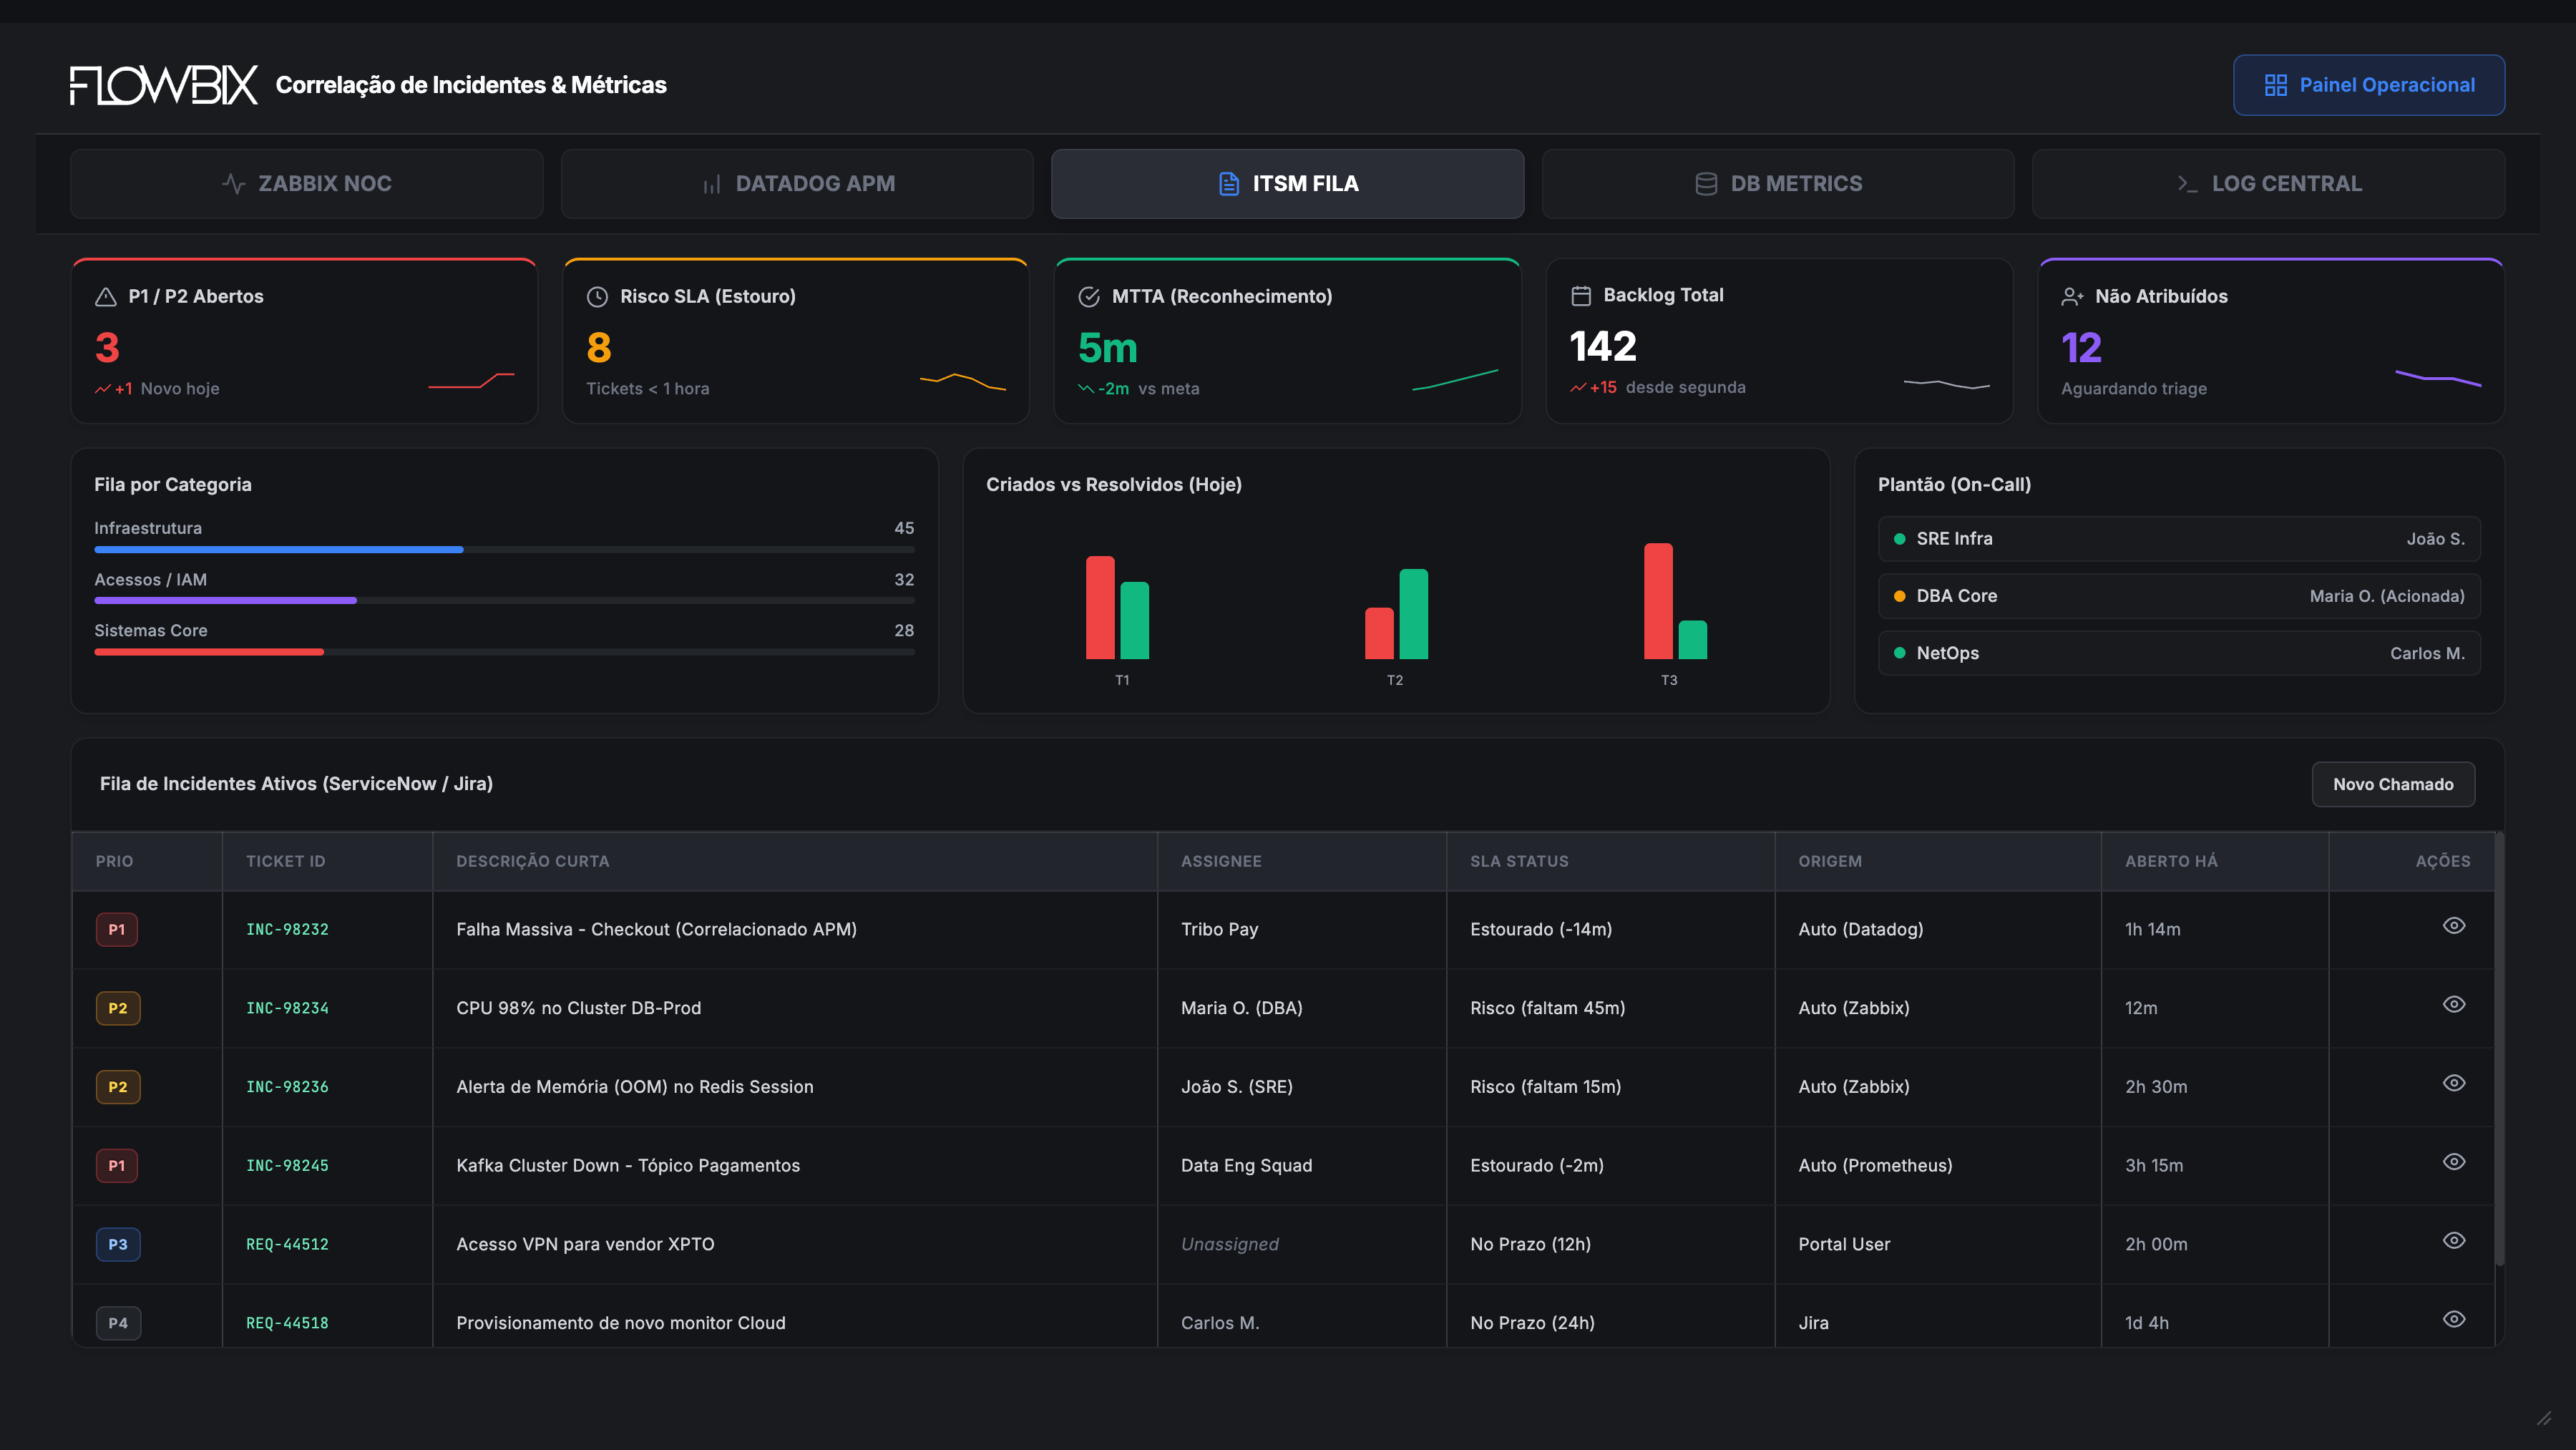
Task: Open the DATADOG APM tab
Action: 797,184
